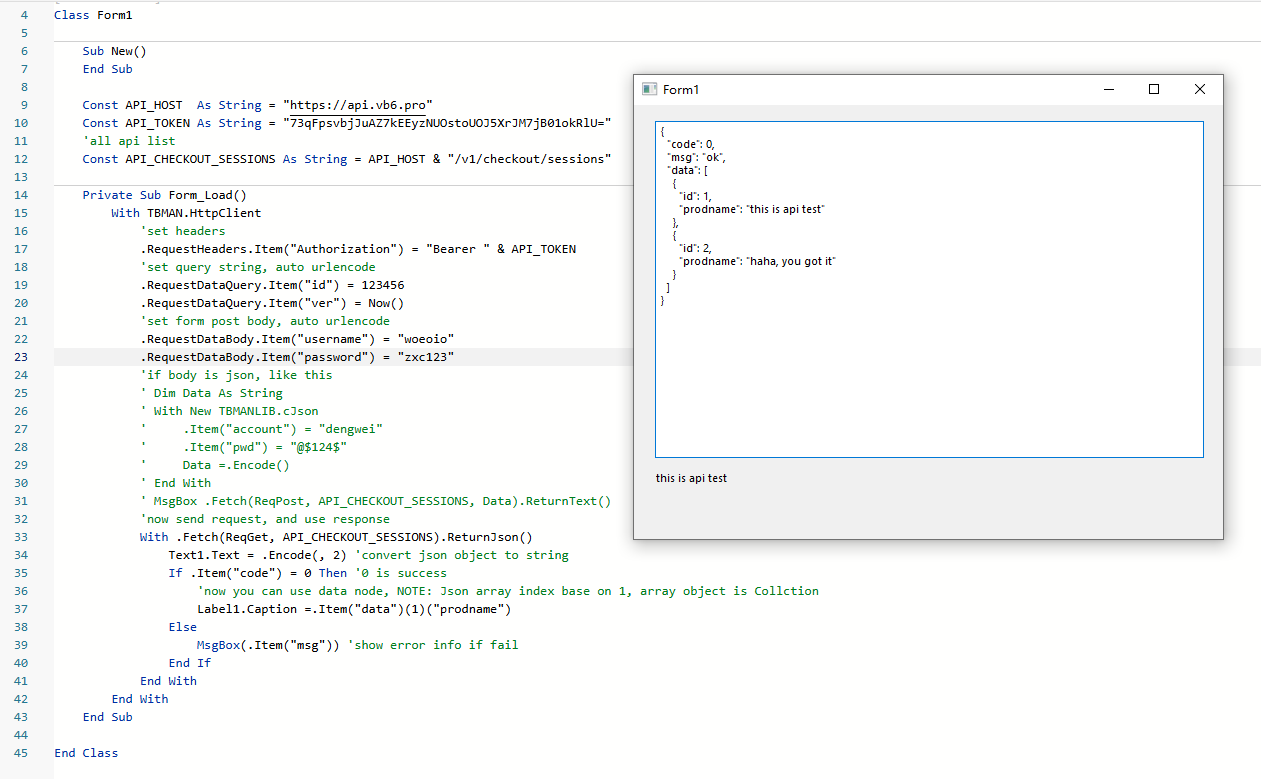The height and width of the screenshot is (779, 1261).
Task: Click the commented "Dim Data As String" line
Action: [211, 393]
